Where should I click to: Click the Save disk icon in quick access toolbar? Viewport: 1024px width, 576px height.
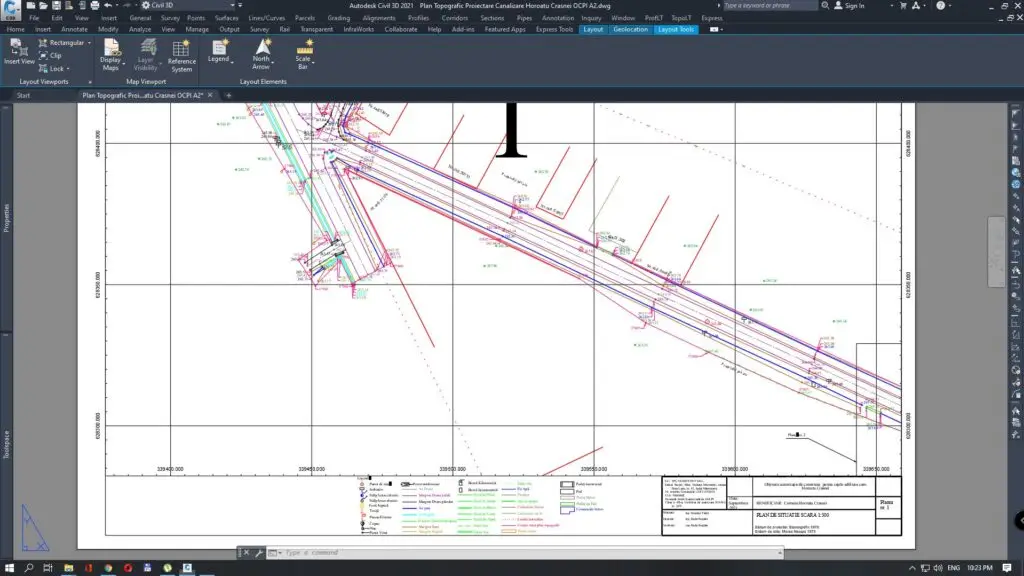click(x=56, y=5)
